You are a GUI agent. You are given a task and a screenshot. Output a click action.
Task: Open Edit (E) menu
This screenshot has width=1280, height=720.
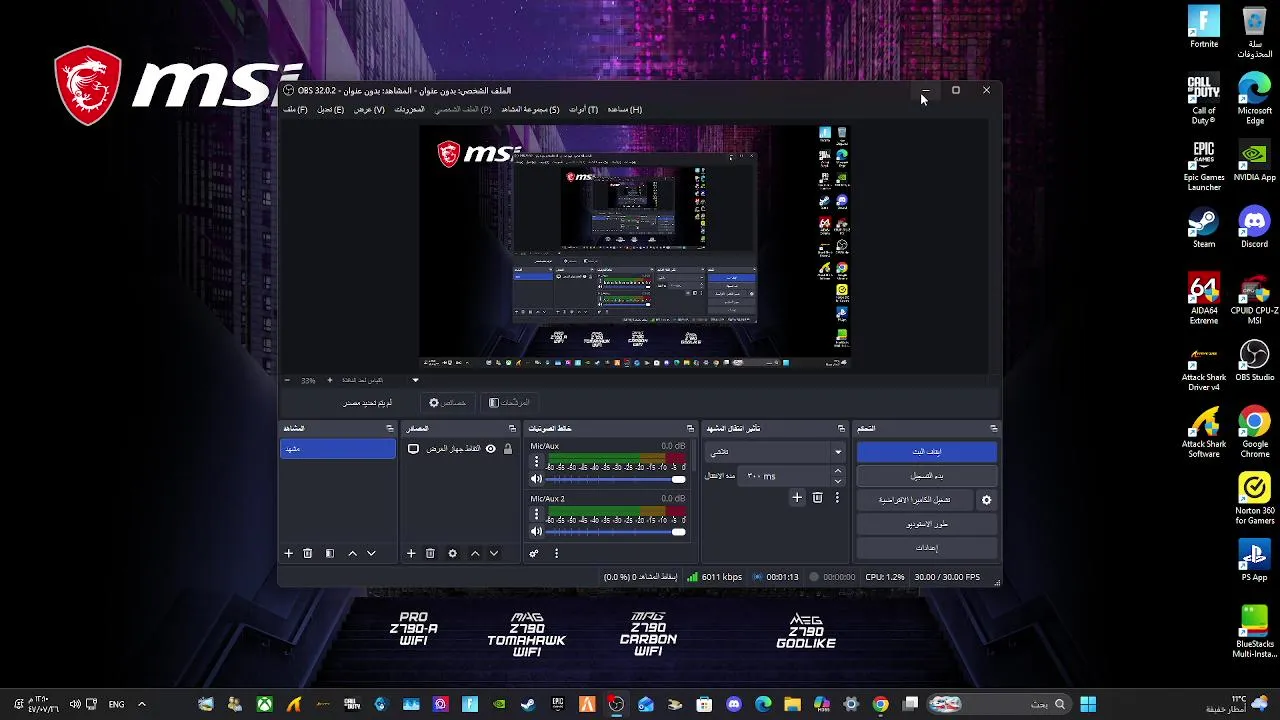point(331,109)
